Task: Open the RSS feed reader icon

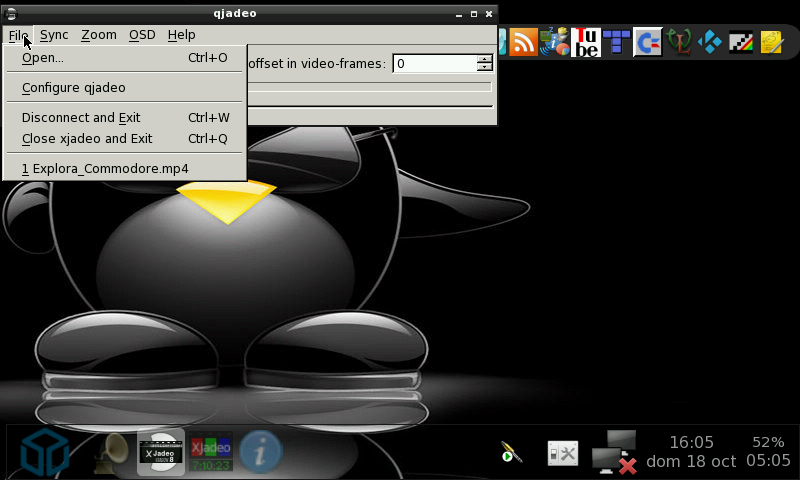Action: click(x=523, y=42)
